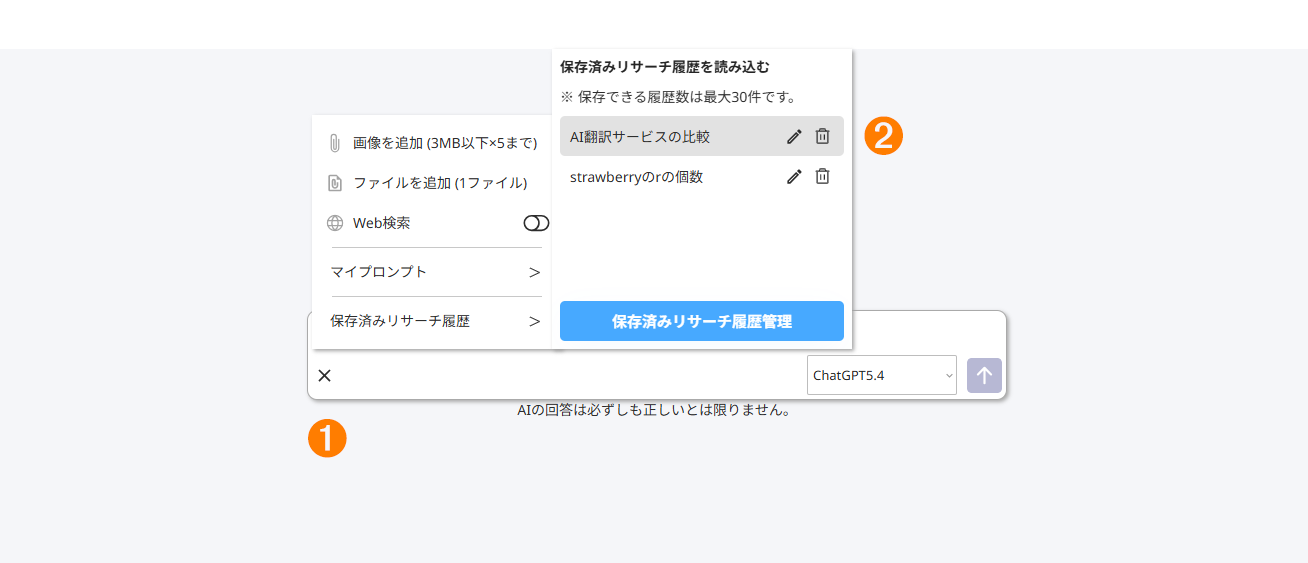Select 画像を追加 (3MB以下×5まで)
Screen dimensions: 1308x563
[445, 143]
